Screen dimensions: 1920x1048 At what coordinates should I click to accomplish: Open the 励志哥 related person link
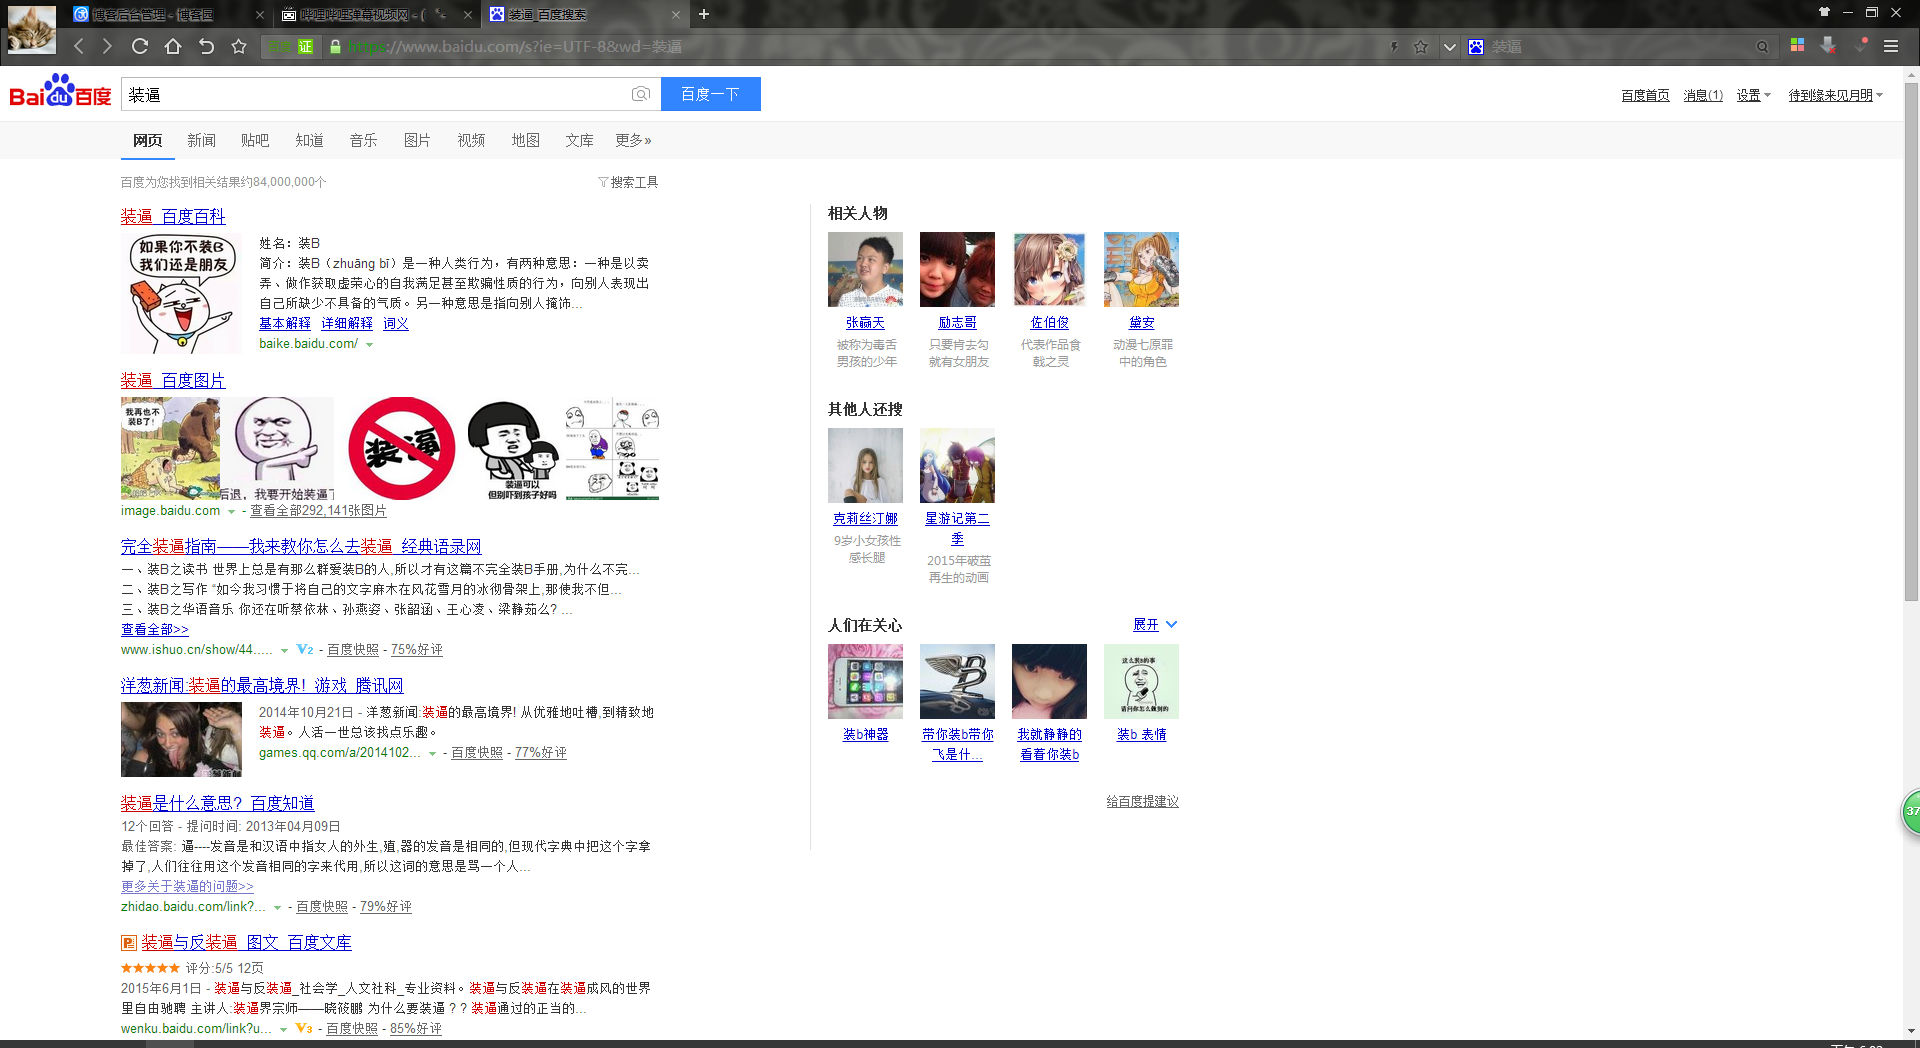pyautogui.click(x=957, y=322)
